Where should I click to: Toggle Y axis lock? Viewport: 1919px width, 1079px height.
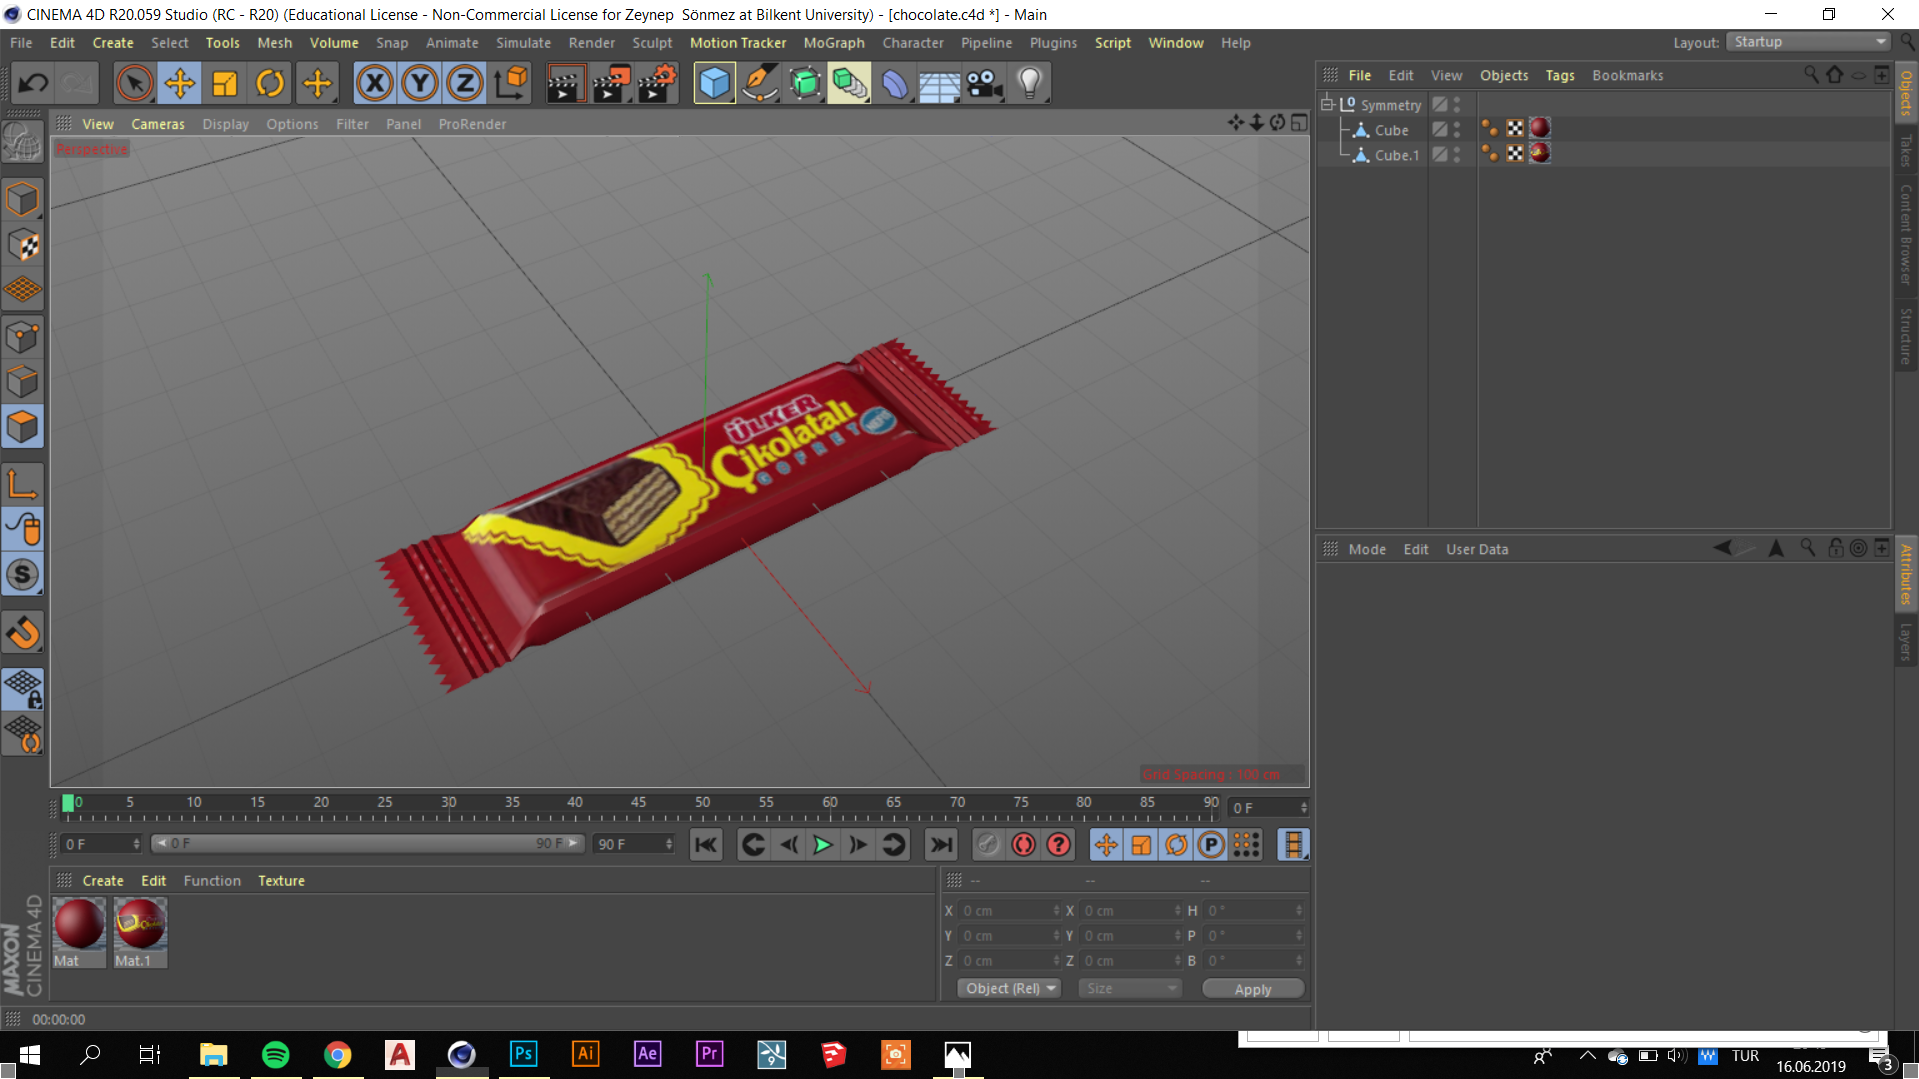click(x=420, y=84)
